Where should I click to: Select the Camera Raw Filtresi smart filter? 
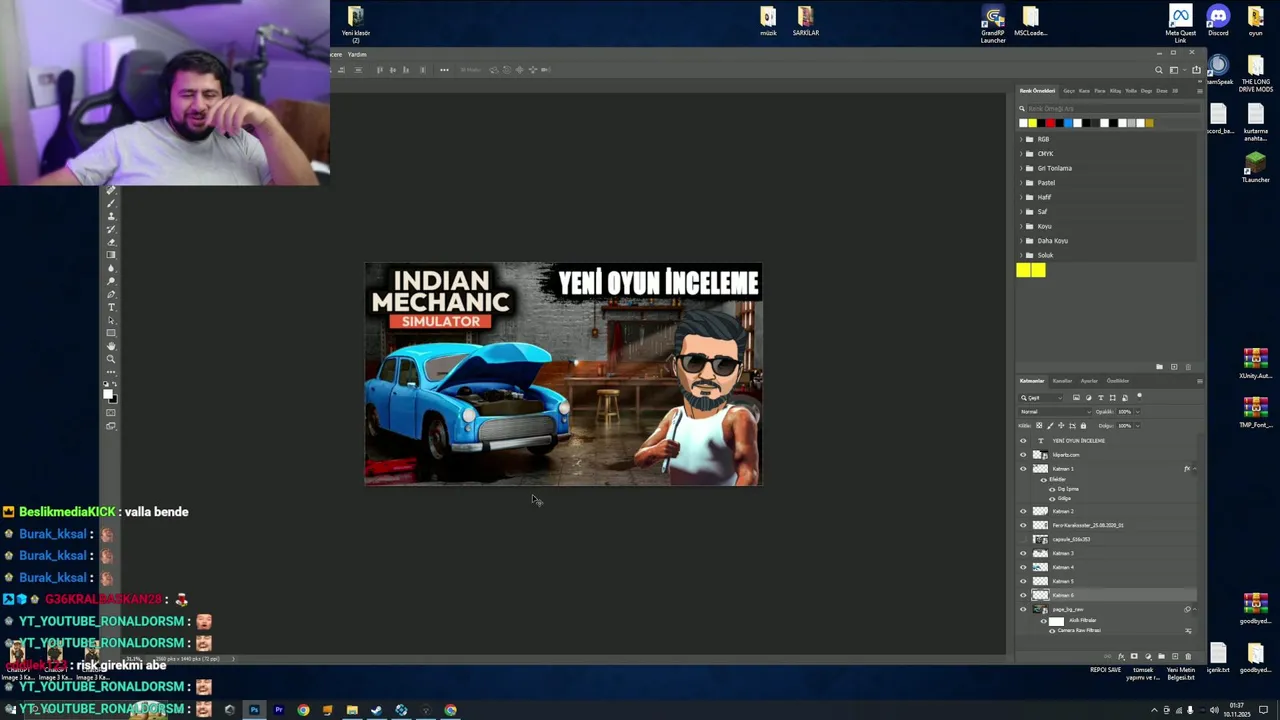tap(1079, 630)
